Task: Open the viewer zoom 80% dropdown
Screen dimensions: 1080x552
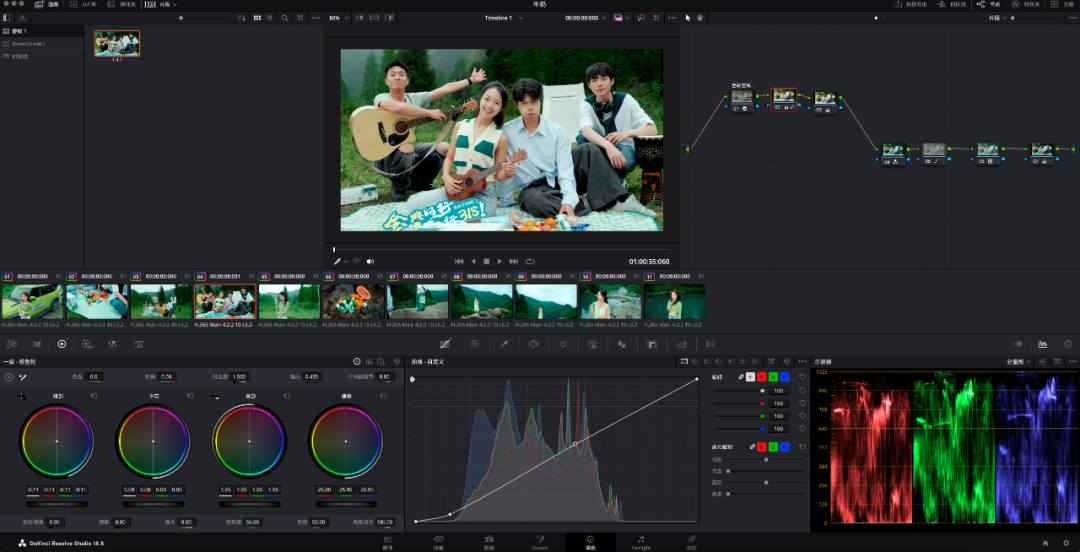Action: [x=336, y=18]
